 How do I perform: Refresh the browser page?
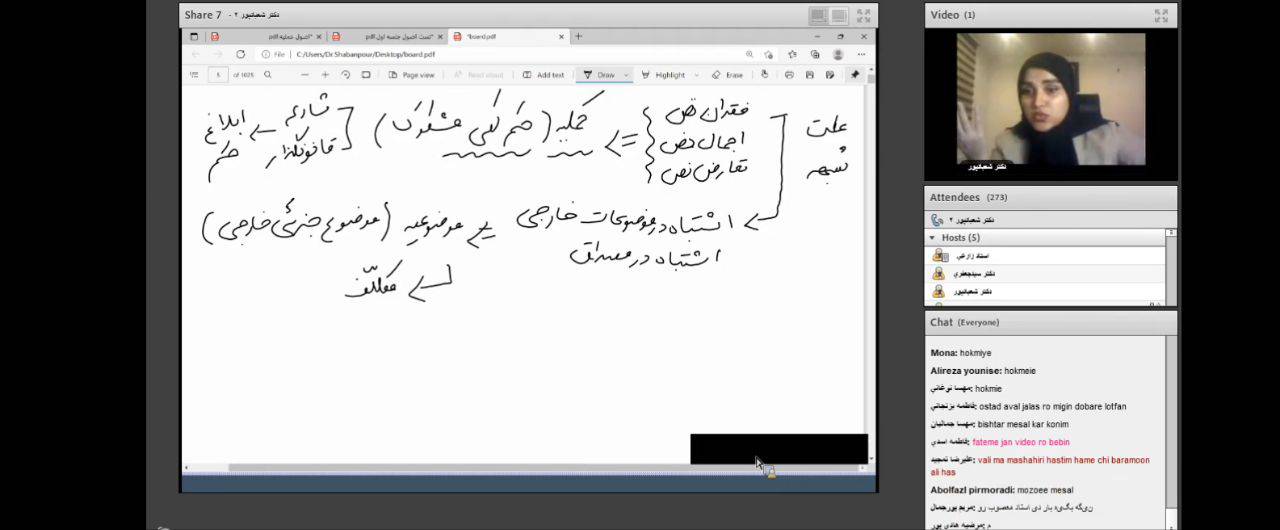coord(240,54)
